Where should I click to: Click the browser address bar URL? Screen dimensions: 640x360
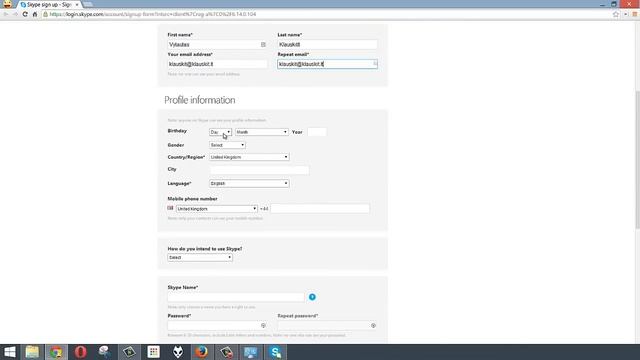(153, 14)
